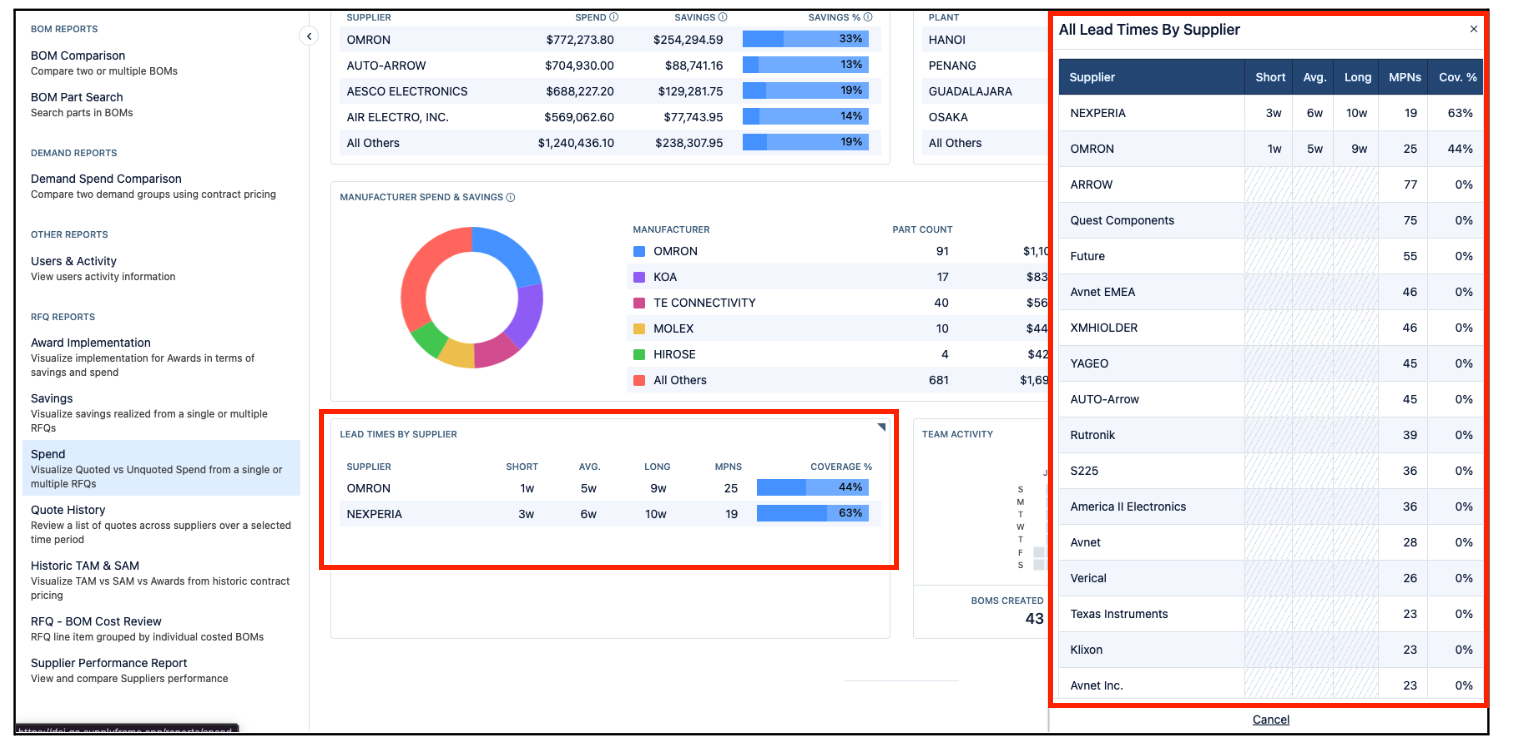Click the OMRON blue legend swatch
The image size is (1513, 749).
(639, 252)
